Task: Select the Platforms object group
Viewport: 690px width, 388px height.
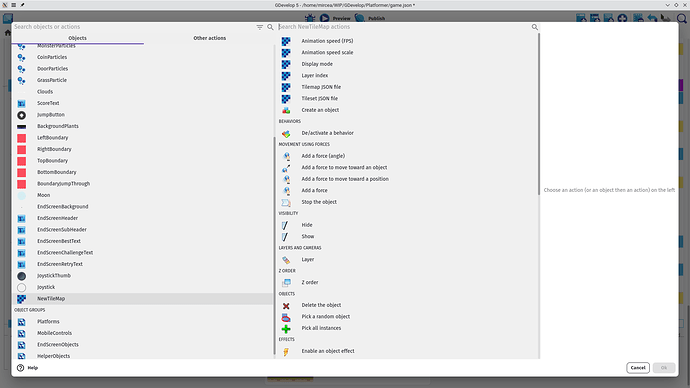Action: click(x=143, y=322)
